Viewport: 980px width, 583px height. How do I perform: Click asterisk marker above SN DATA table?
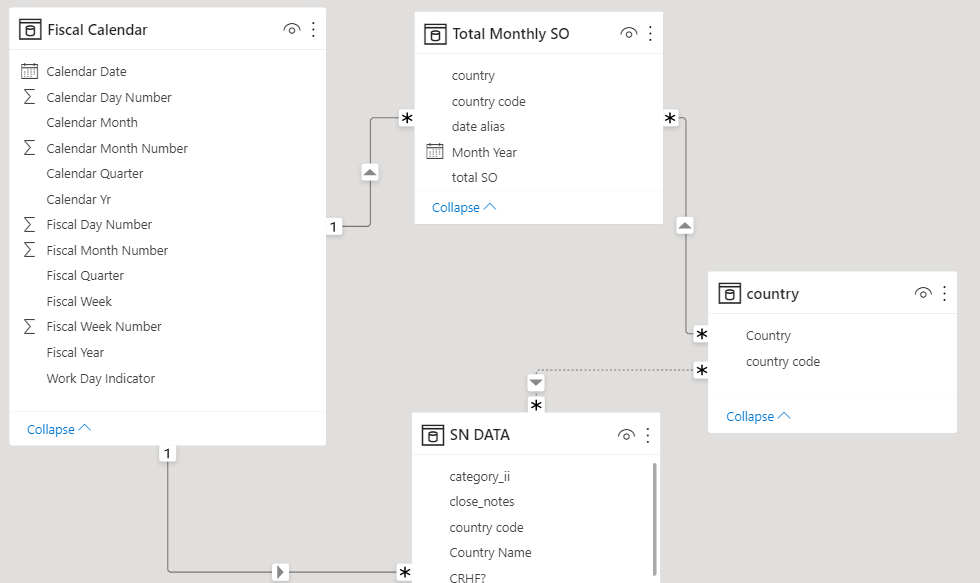pos(536,406)
